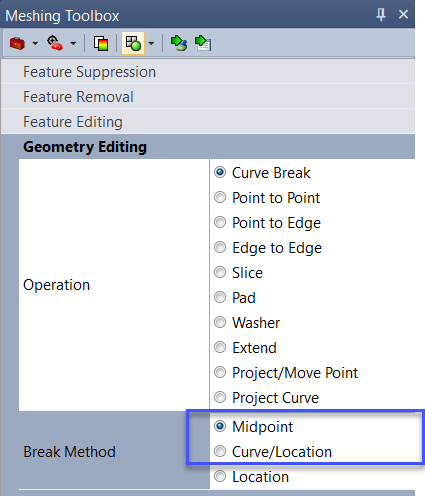Choose Location break method
This screenshot has height=496, width=425.
(x=251, y=476)
